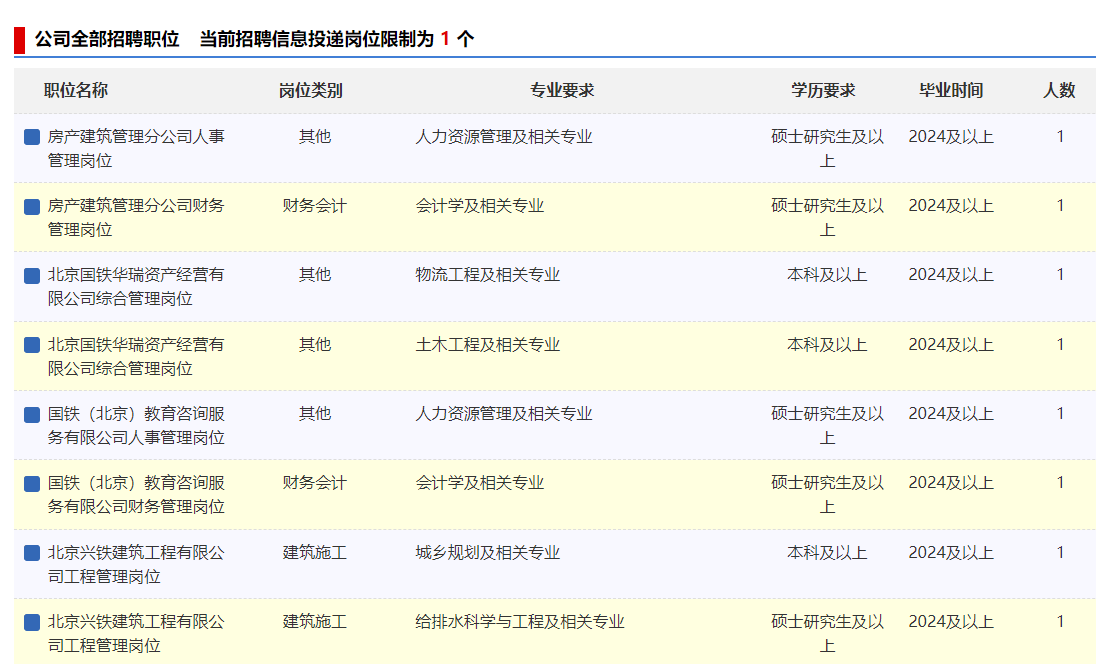This screenshot has height=664, width=1096.
Task: Select 其他 category in the 土木工程 row
Action: click(x=315, y=345)
